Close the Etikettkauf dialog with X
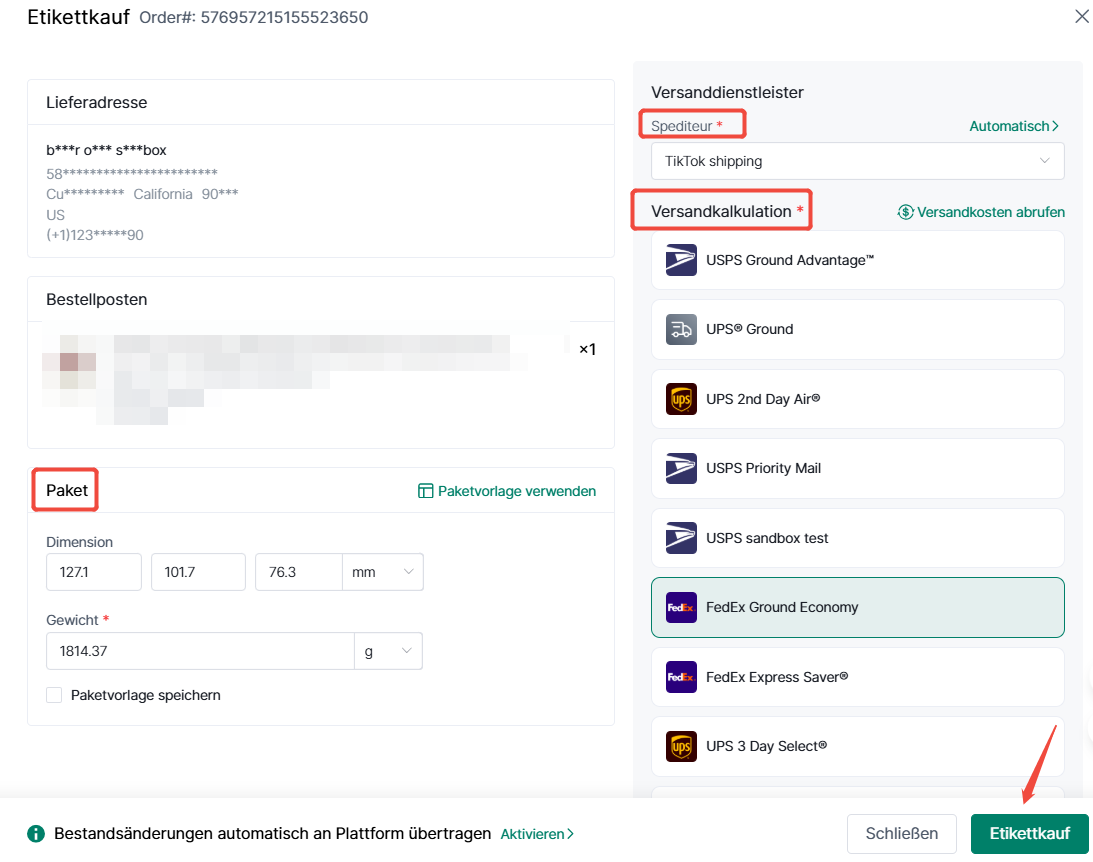 tap(1081, 16)
